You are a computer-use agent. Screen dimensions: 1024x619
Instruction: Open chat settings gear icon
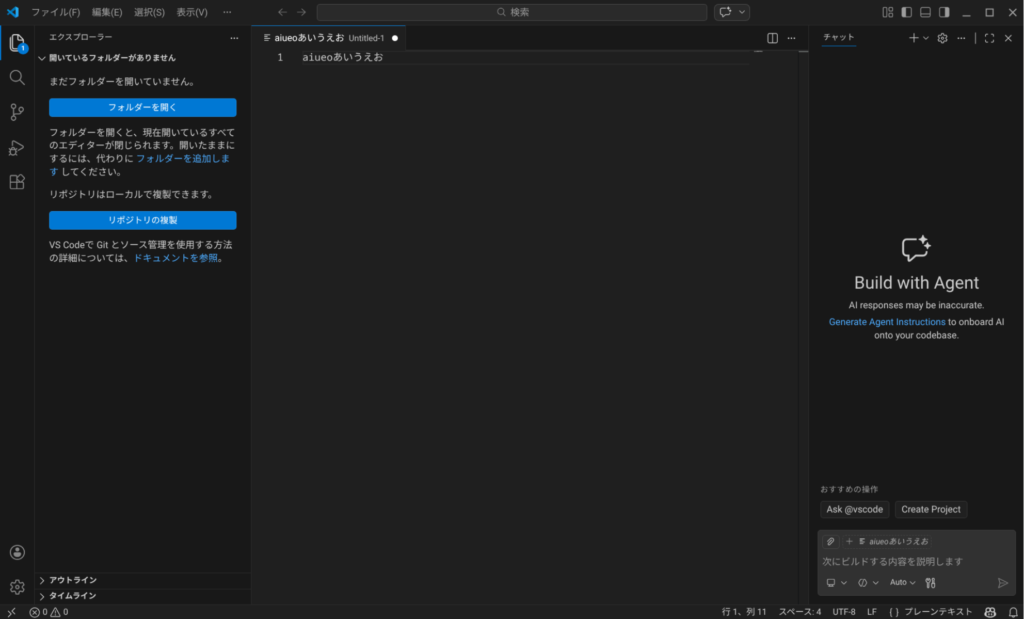(942, 38)
